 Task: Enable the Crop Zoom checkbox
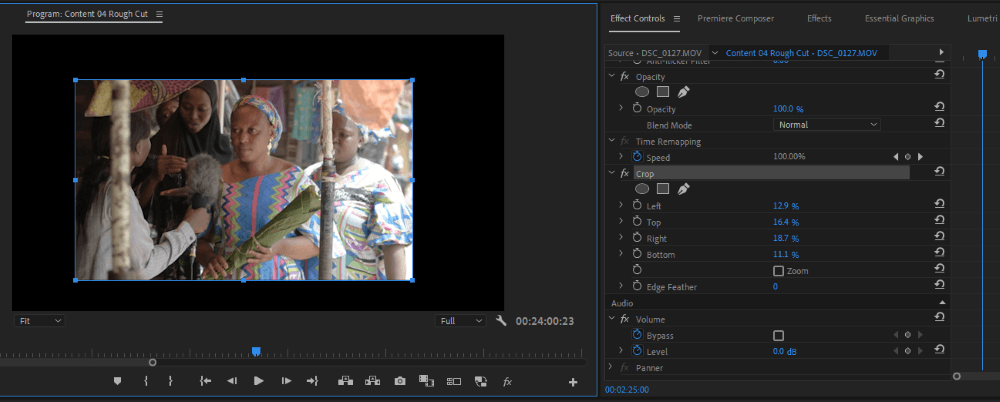coord(778,271)
